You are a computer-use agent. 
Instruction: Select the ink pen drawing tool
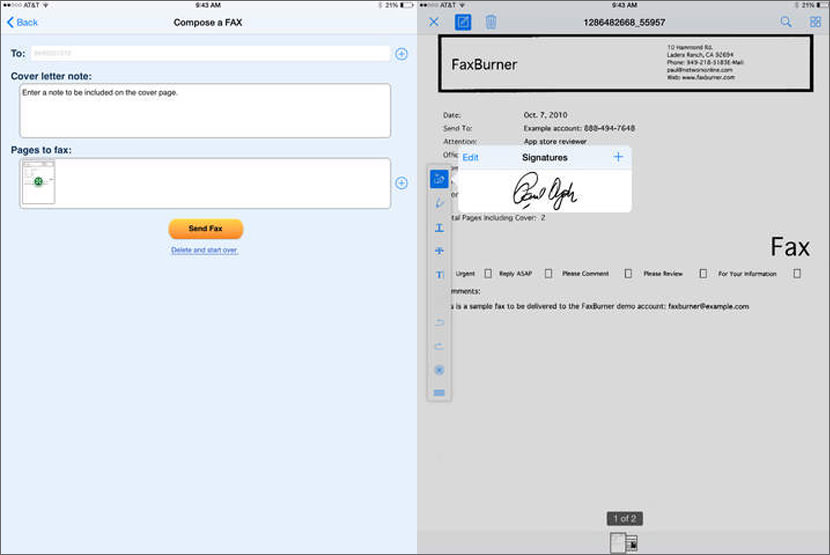coord(439,203)
